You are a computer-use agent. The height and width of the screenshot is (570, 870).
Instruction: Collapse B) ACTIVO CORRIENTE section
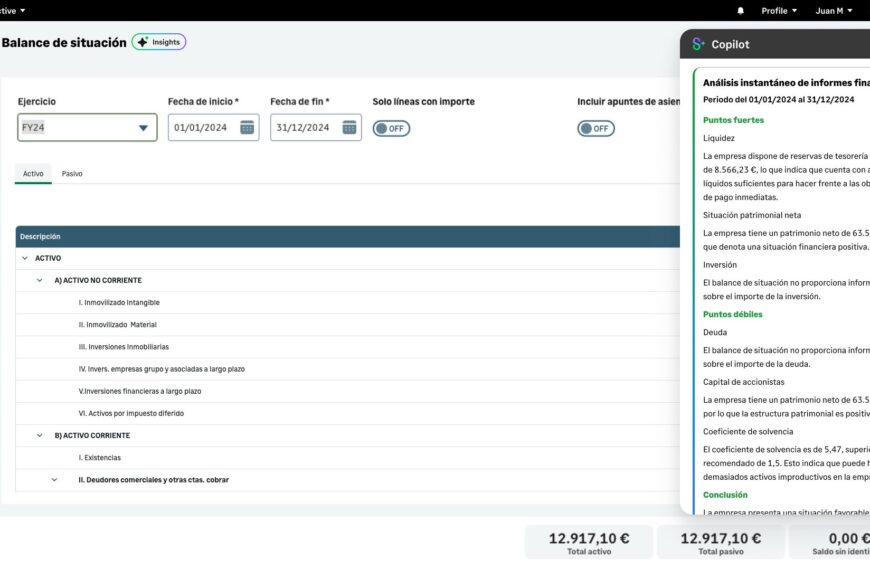coord(40,435)
